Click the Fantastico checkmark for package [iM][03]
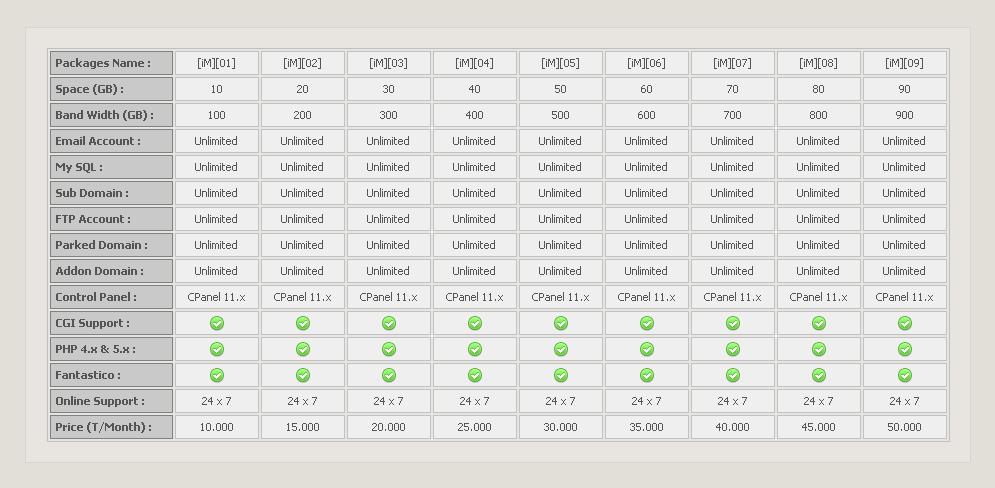Viewport: 995px width, 488px height. click(389, 375)
